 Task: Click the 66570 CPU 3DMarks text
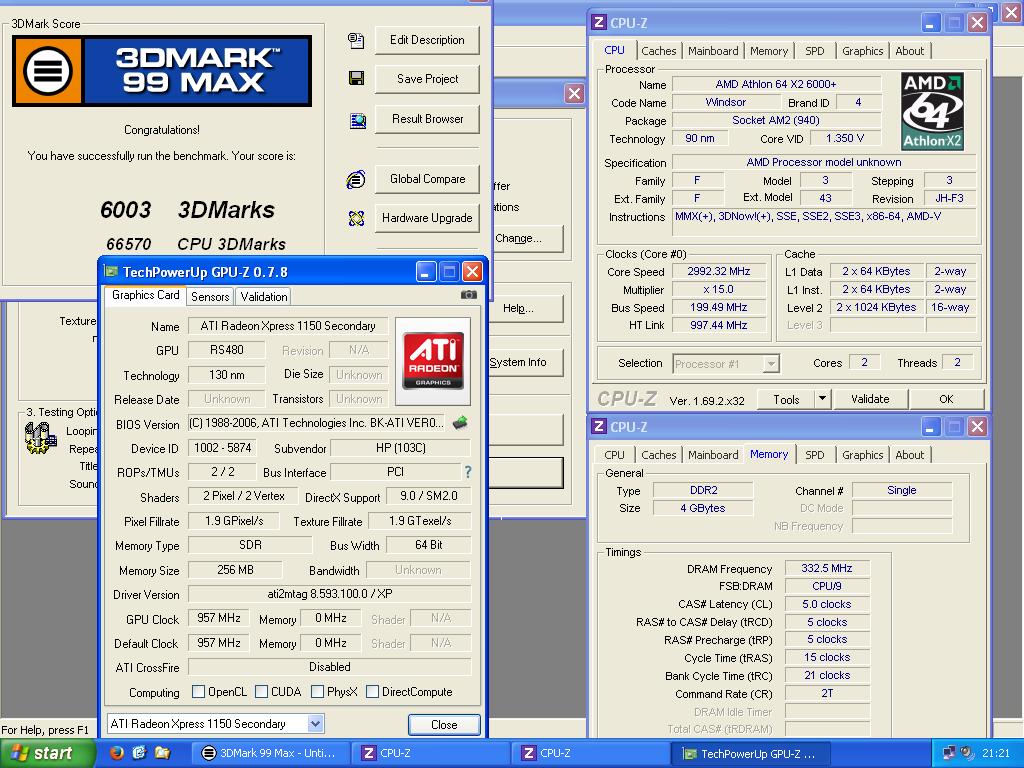[x=196, y=244]
